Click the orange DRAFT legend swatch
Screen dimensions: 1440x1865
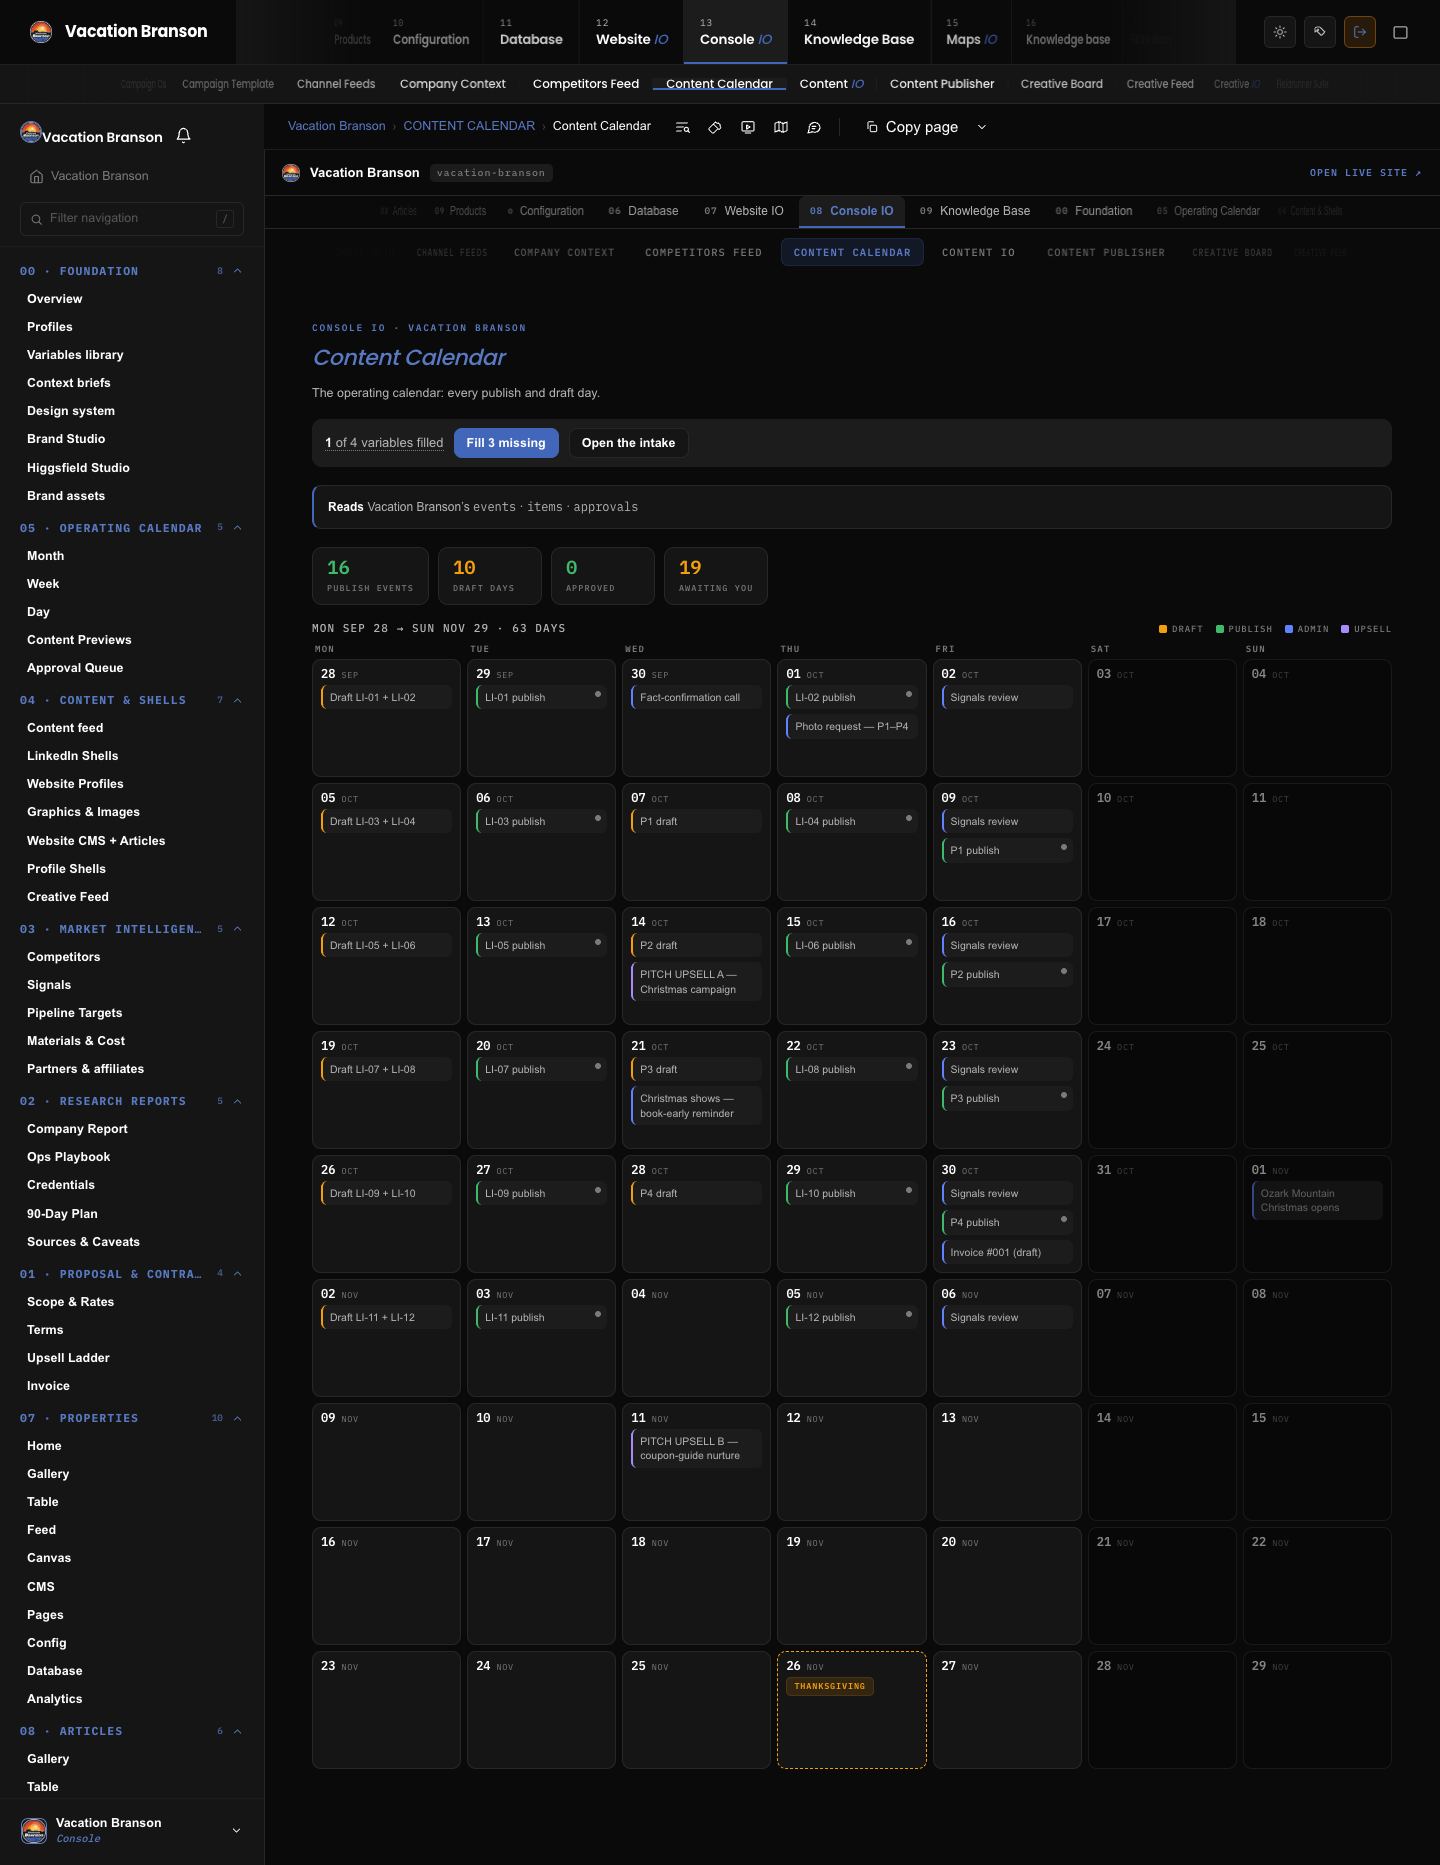pyautogui.click(x=1163, y=629)
